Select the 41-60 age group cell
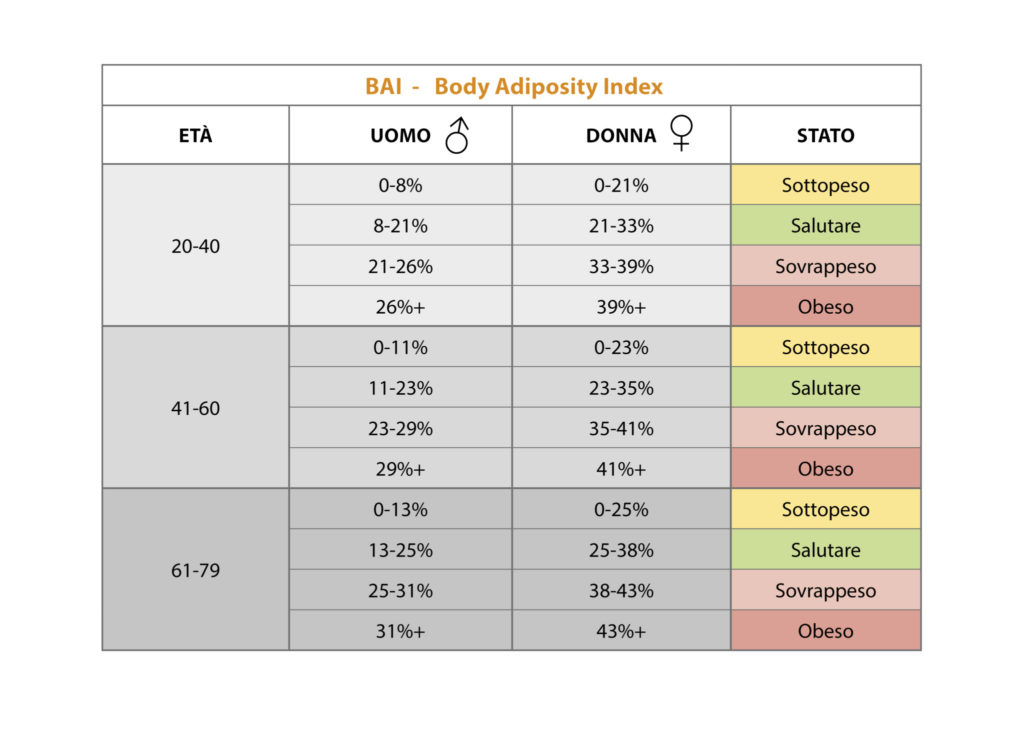This screenshot has height=733, width=1024. 195,408
